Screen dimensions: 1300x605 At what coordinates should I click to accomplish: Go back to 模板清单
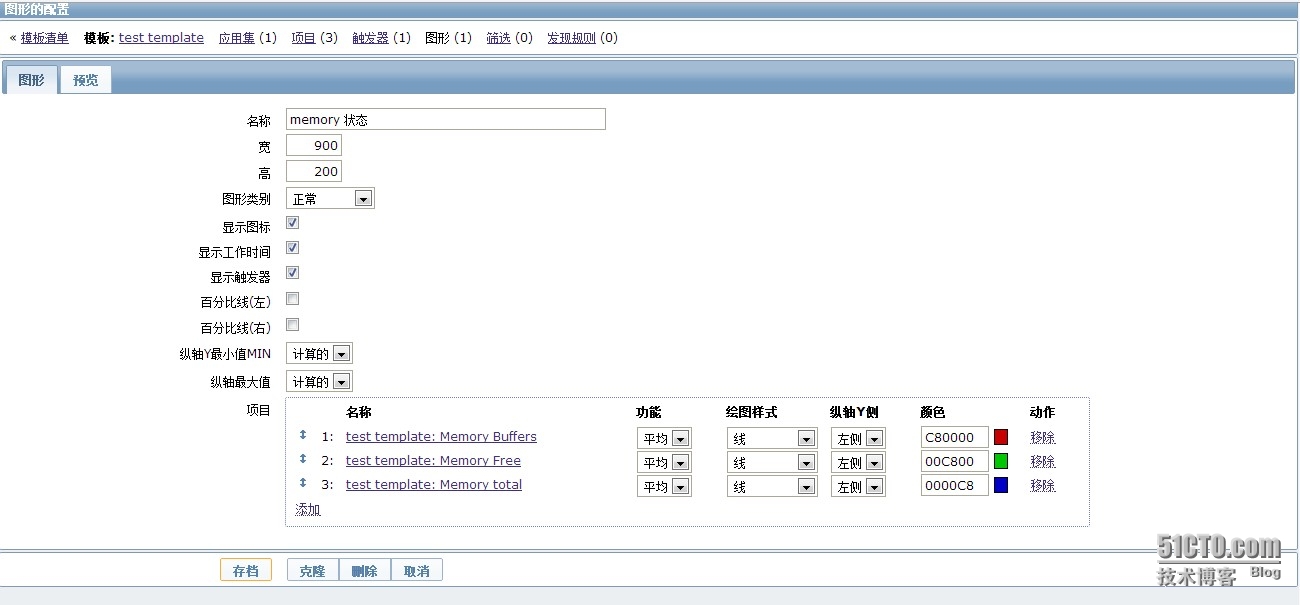point(45,38)
